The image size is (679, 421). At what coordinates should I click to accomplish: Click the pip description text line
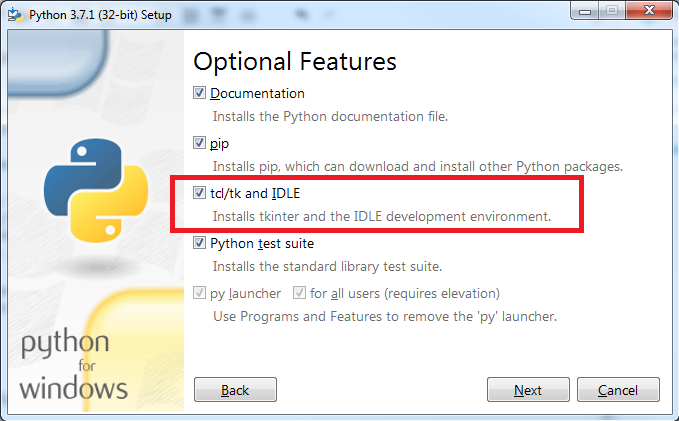pos(417,166)
